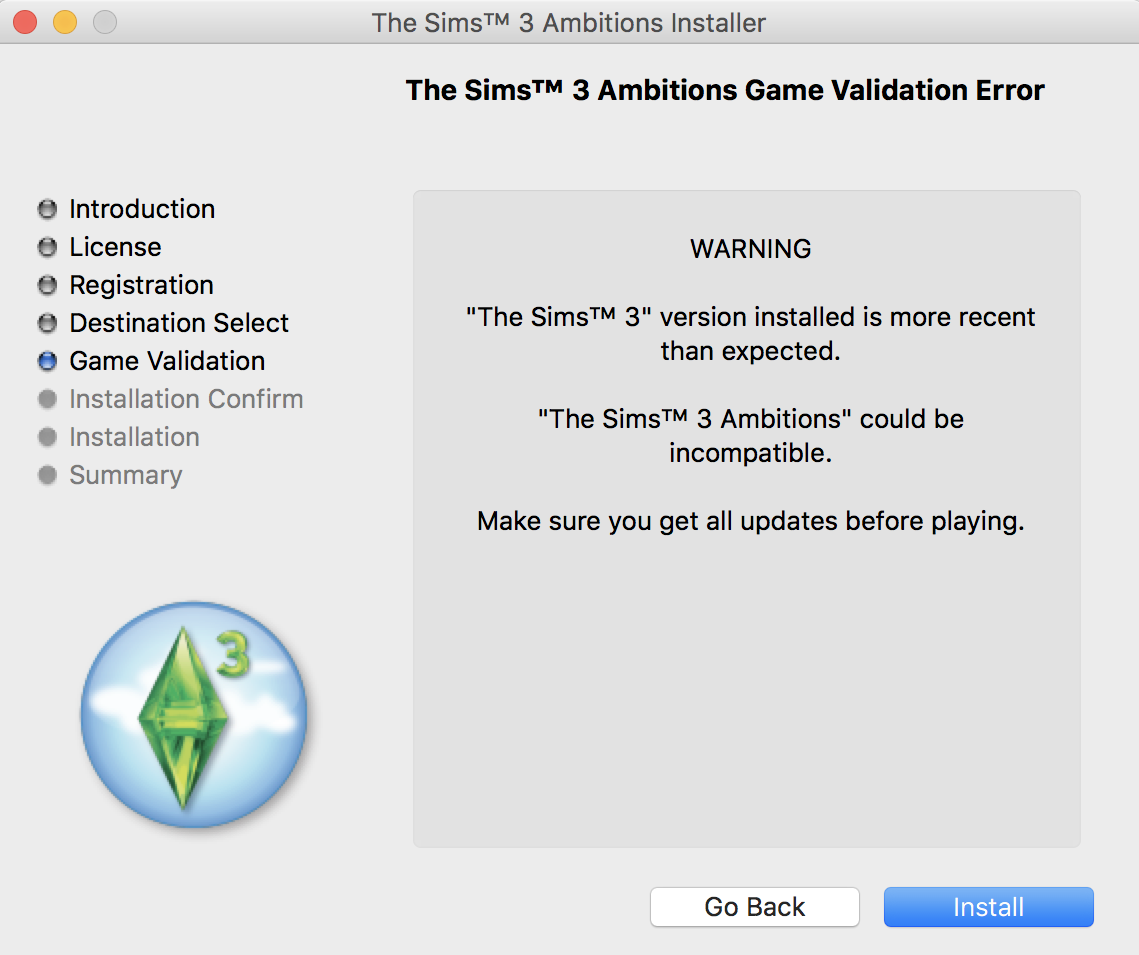Select the Registration step label
Screen dimensions: 1139x955
click(x=141, y=285)
